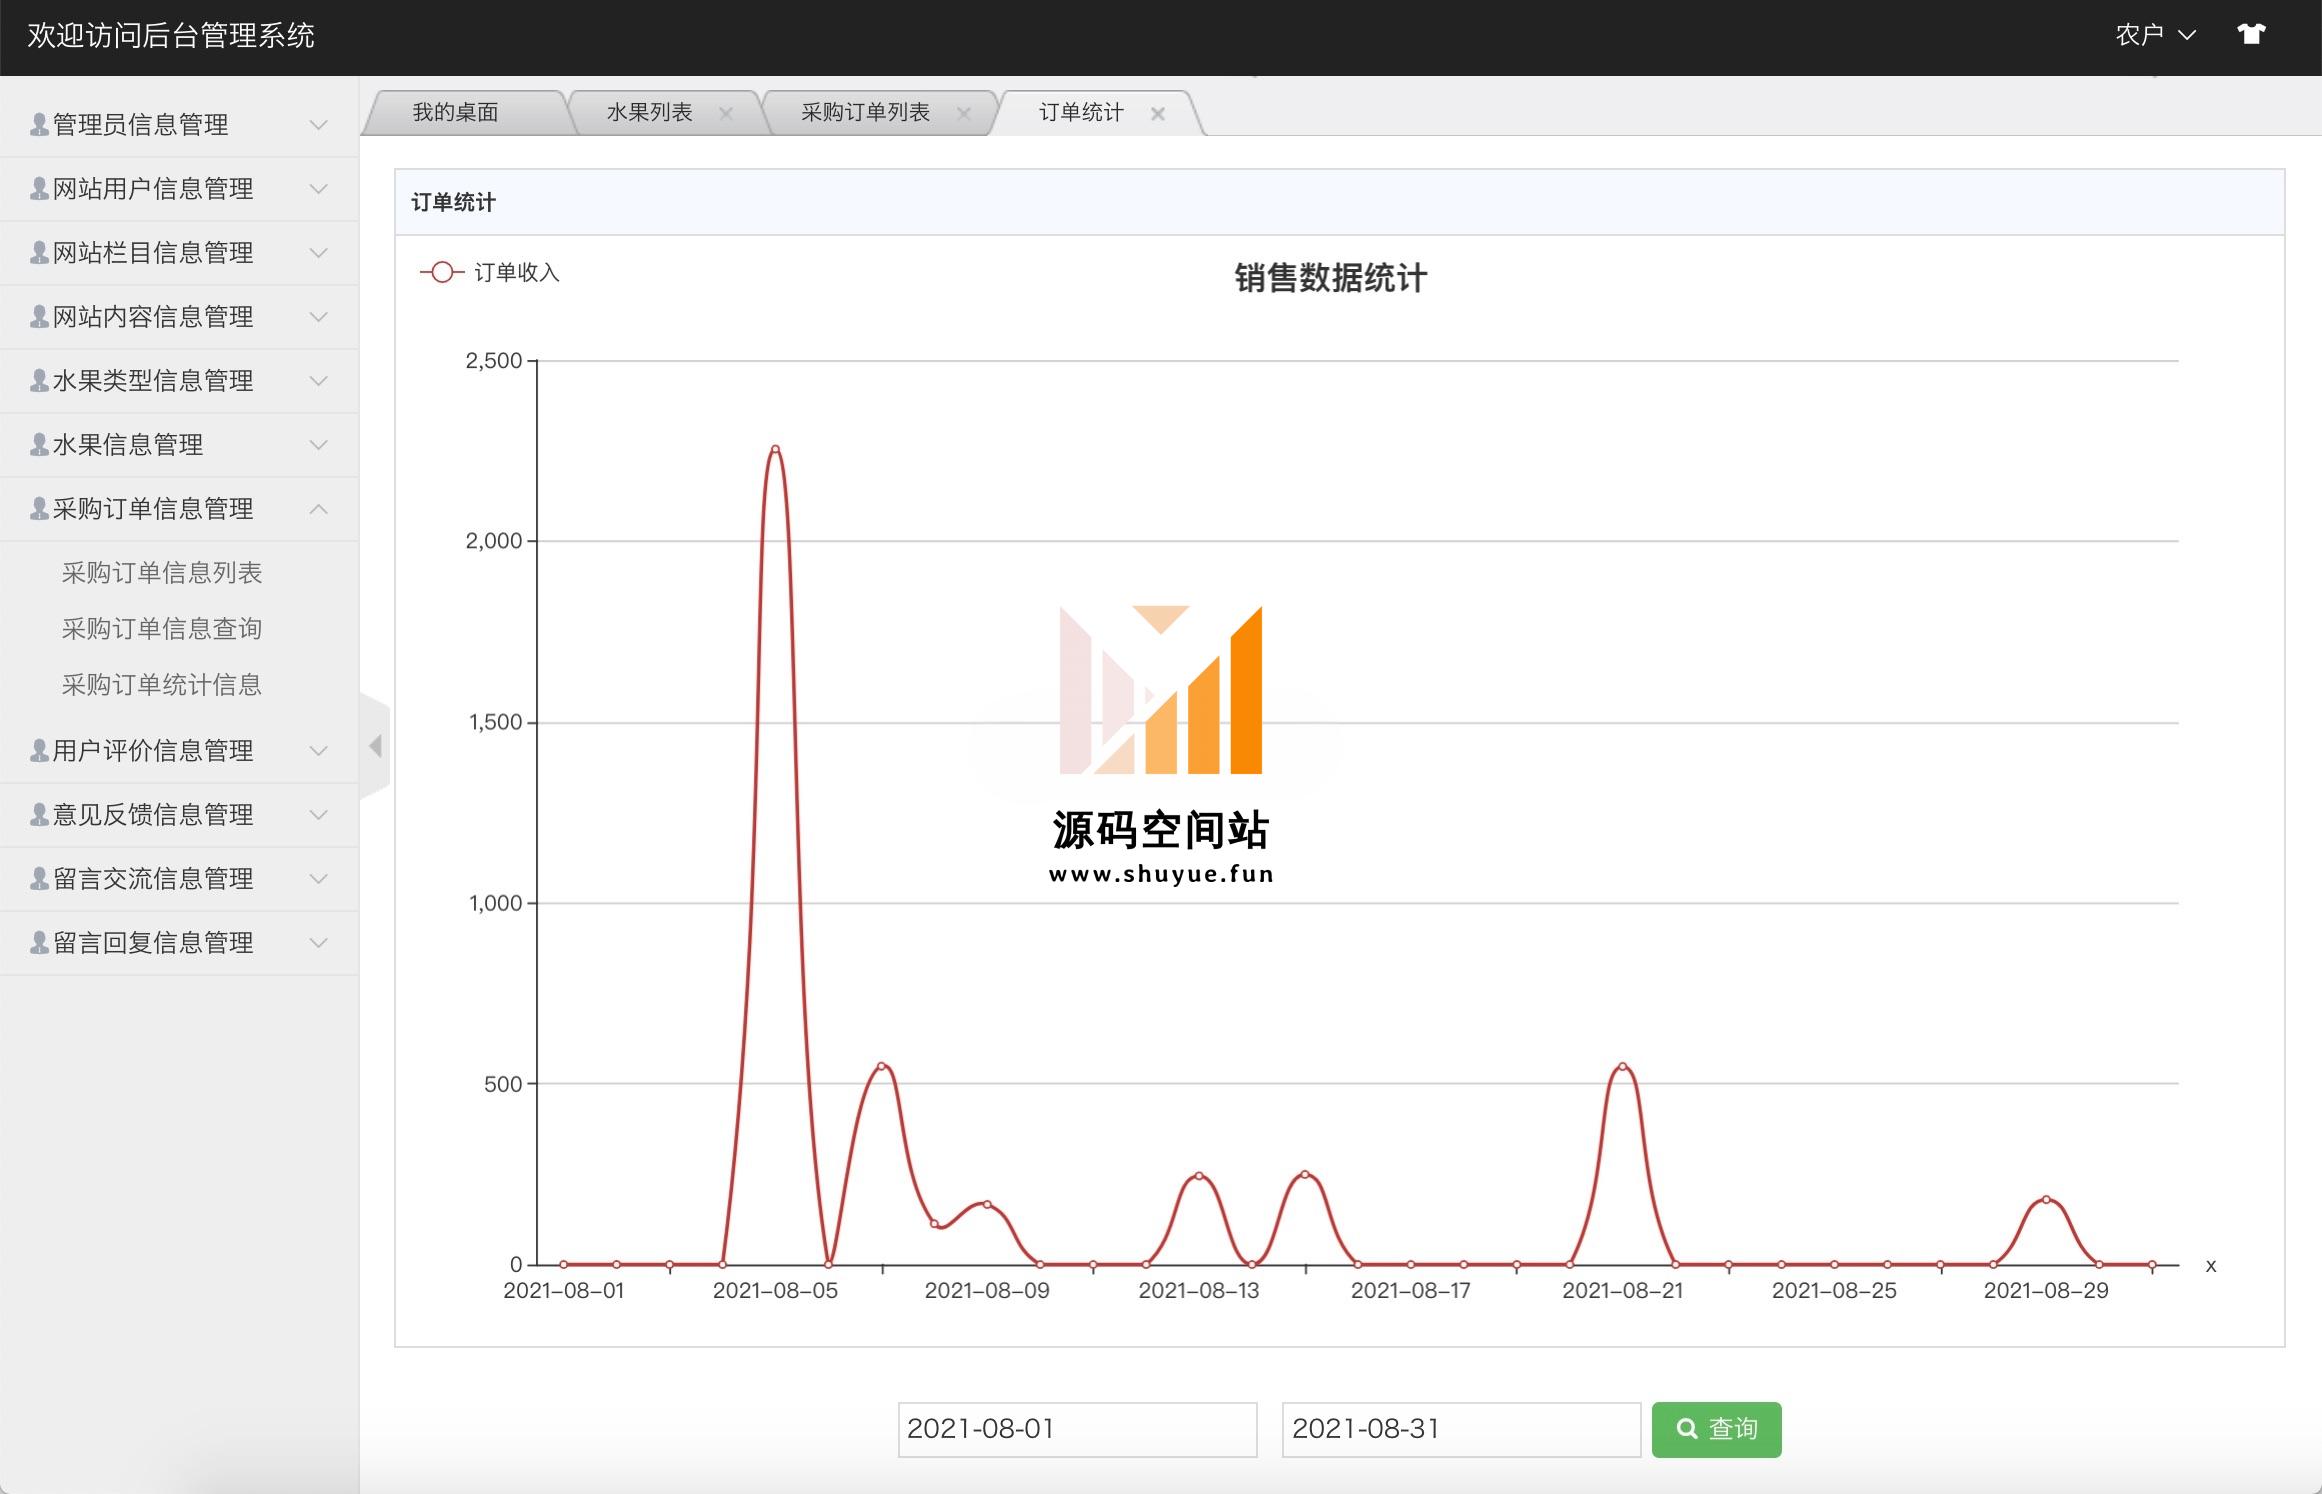Screen dimensions: 2322x1494
Task: Expand 水果信息管理 using its chevron
Action: tap(318, 445)
